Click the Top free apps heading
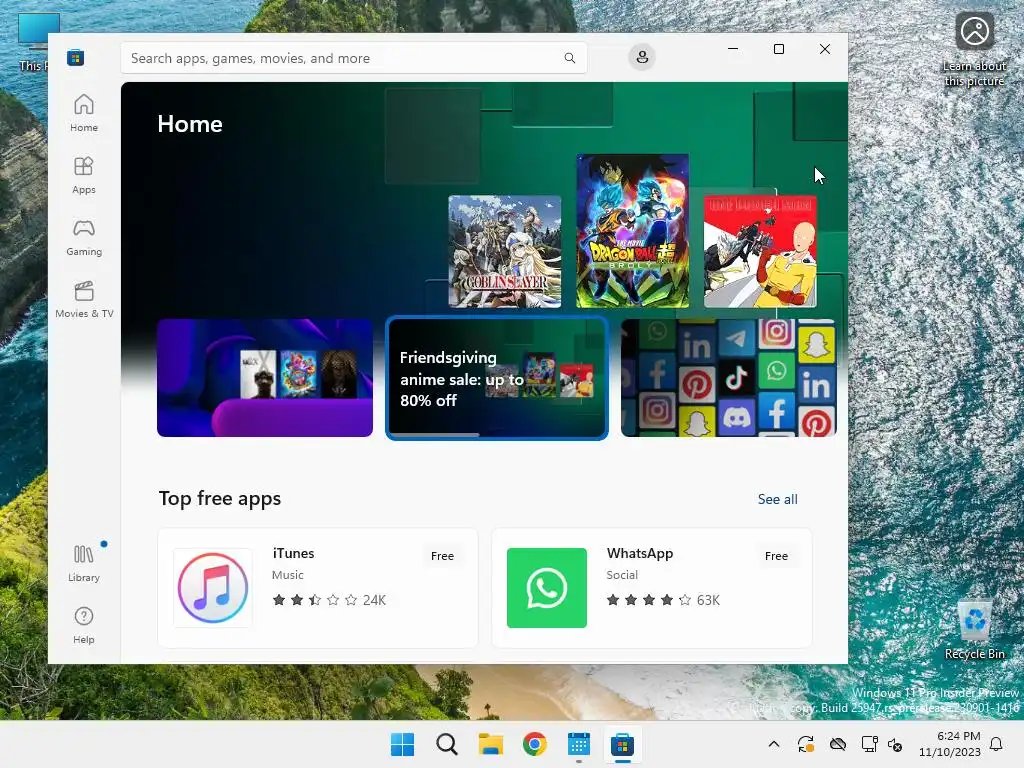This screenshot has height=768, width=1024. coord(219,498)
